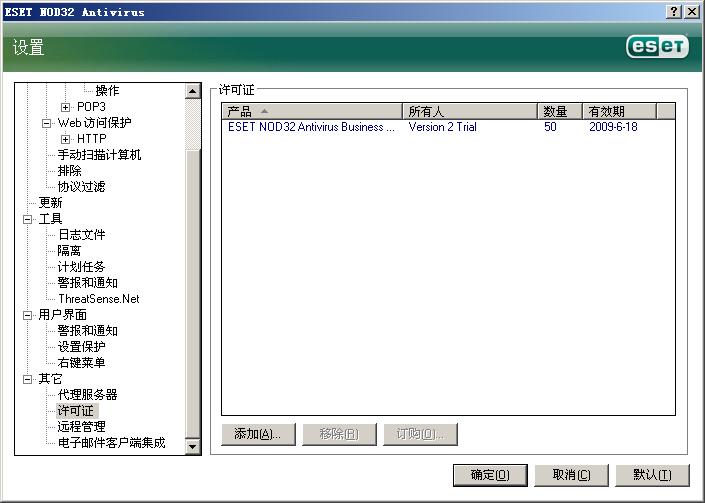Expand the POP3 tree node
This screenshot has height=503, width=705.
66,107
